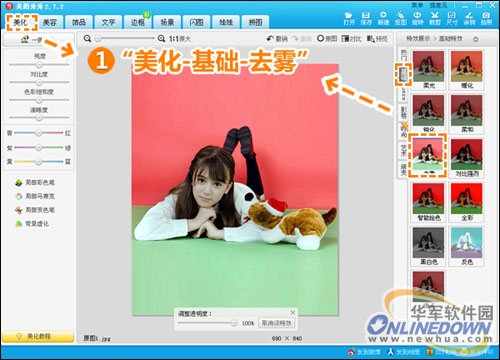Show the 原图 (Original) view
Image resolution: width=500 pixels, height=360 pixels.
coord(327,39)
